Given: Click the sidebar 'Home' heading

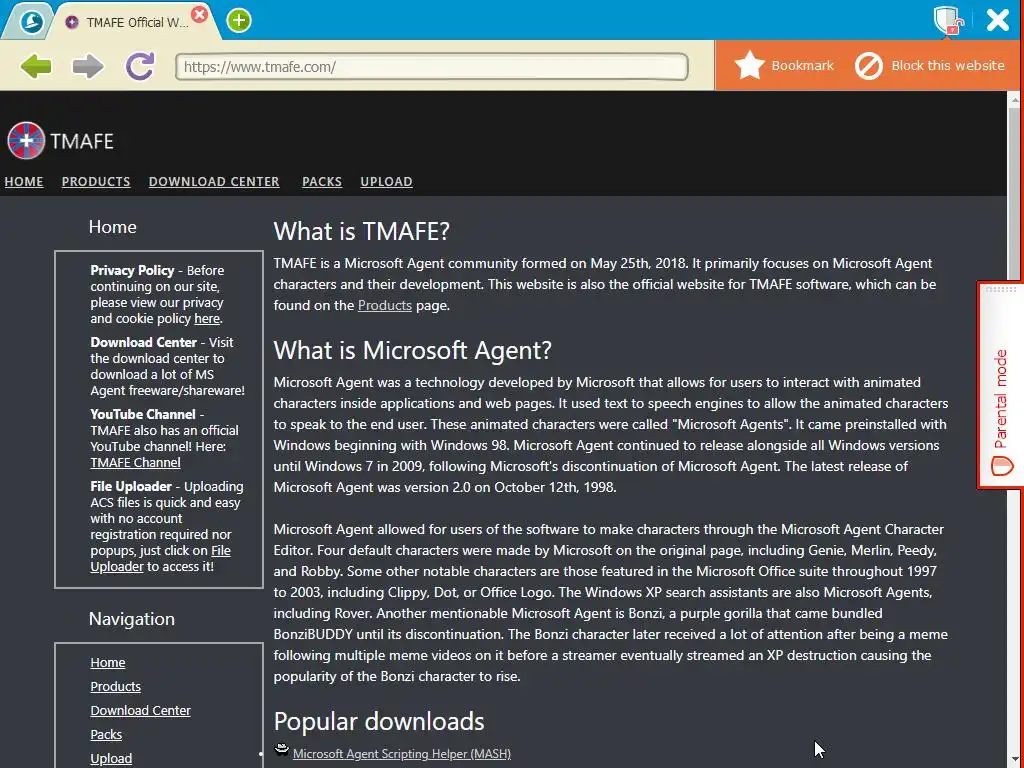Looking at the screenshot, I should coord(112,227).
